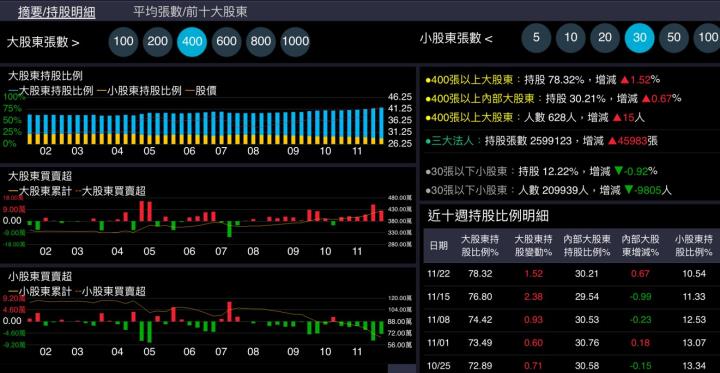Click the 小股東張數 < label

(456, 38)
